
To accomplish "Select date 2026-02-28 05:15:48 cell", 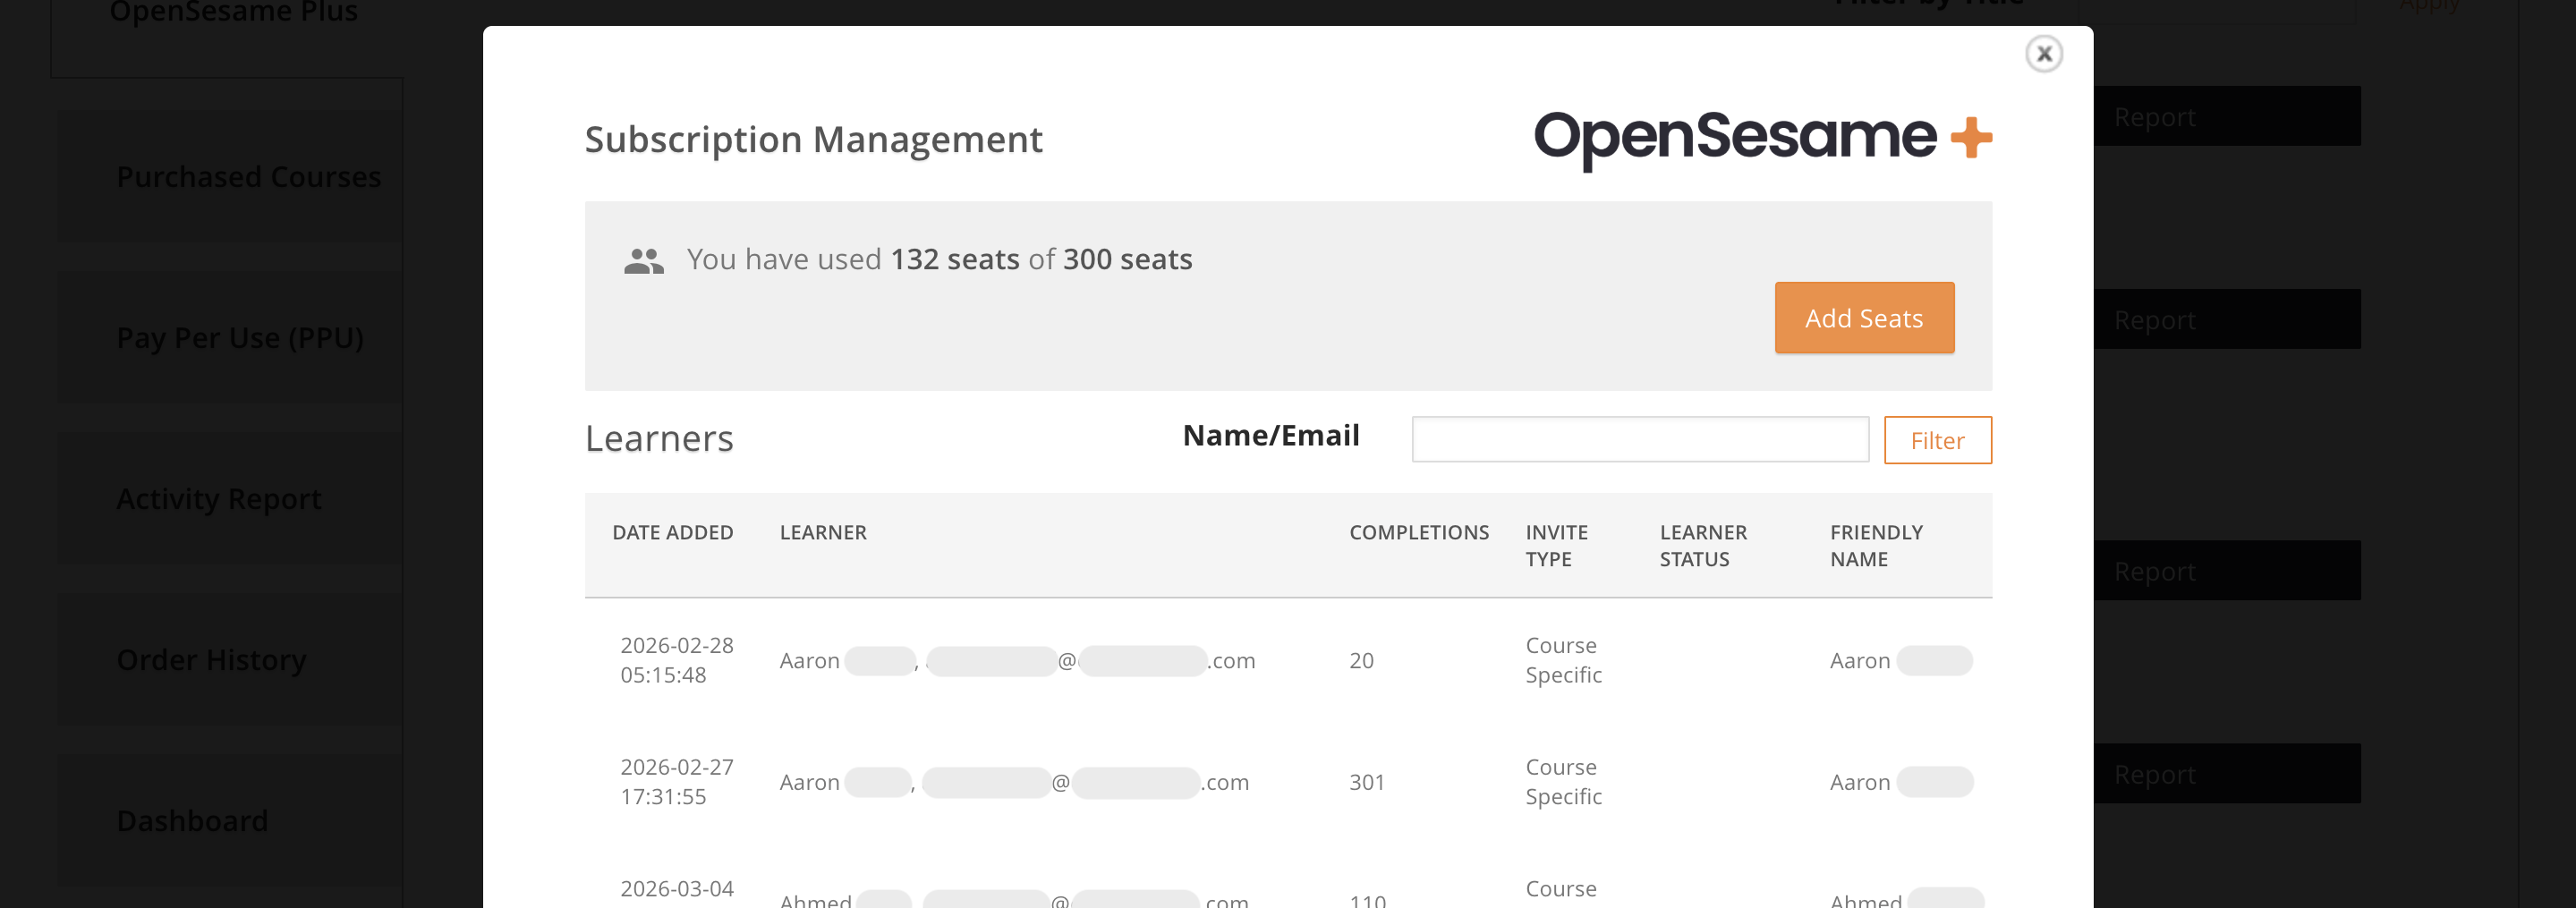I will point(677,660).
